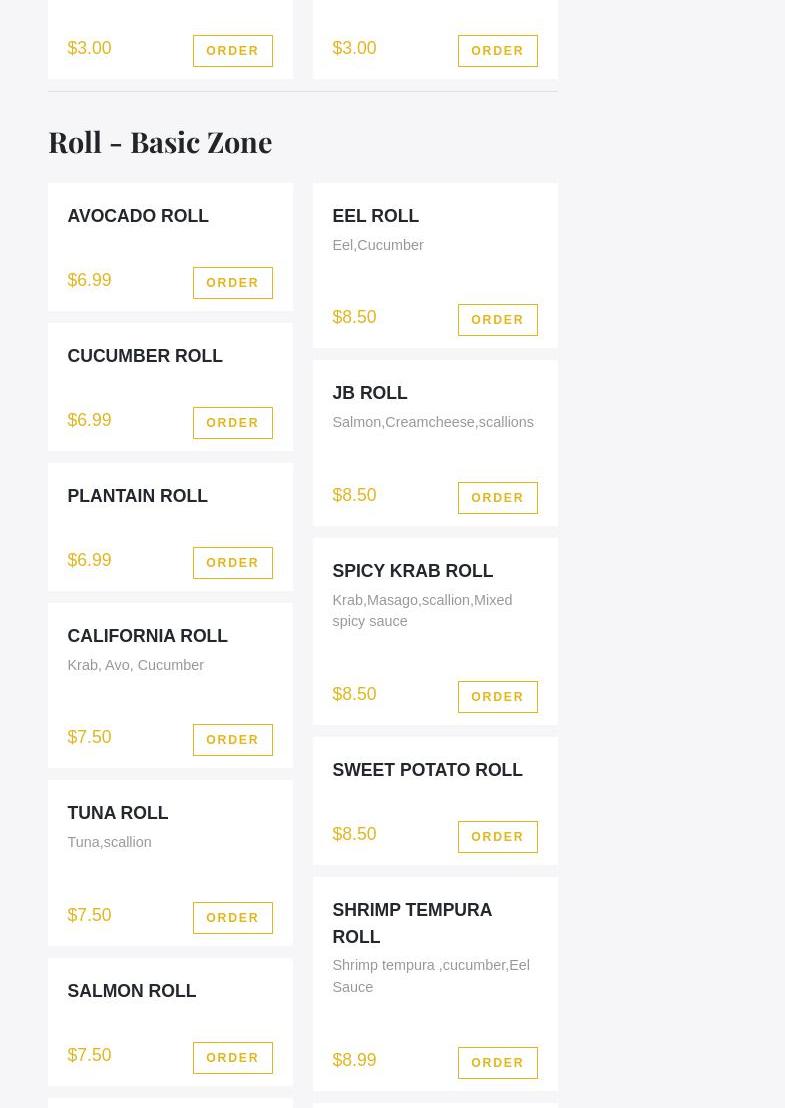Order the California Roll
This screenshot has height=1108, width=785.
232,740
